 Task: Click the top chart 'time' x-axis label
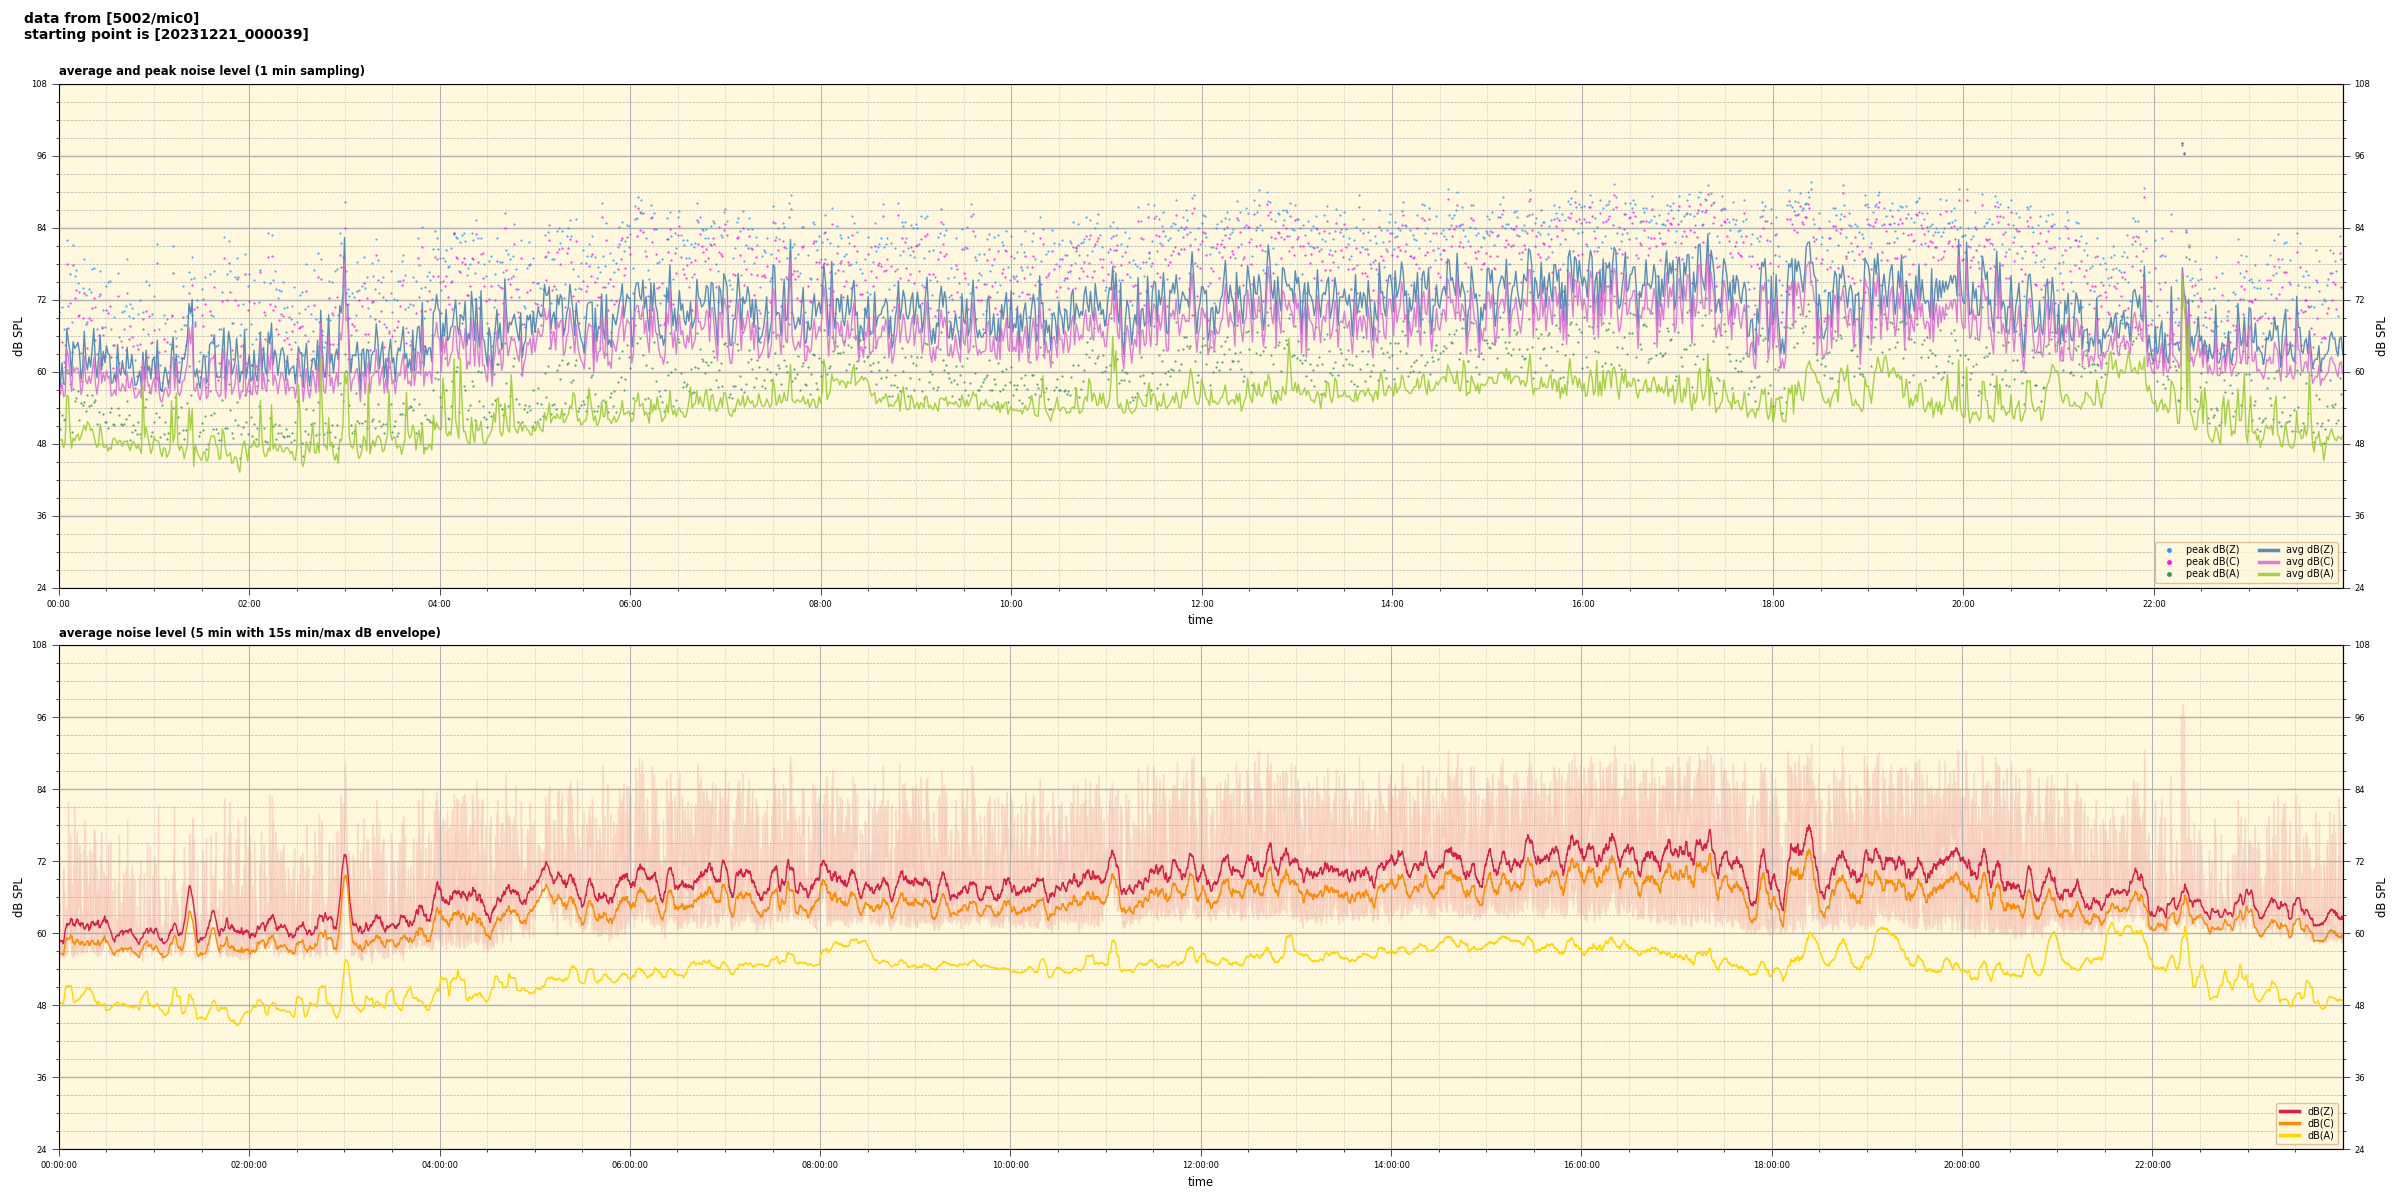[1200, 620]
